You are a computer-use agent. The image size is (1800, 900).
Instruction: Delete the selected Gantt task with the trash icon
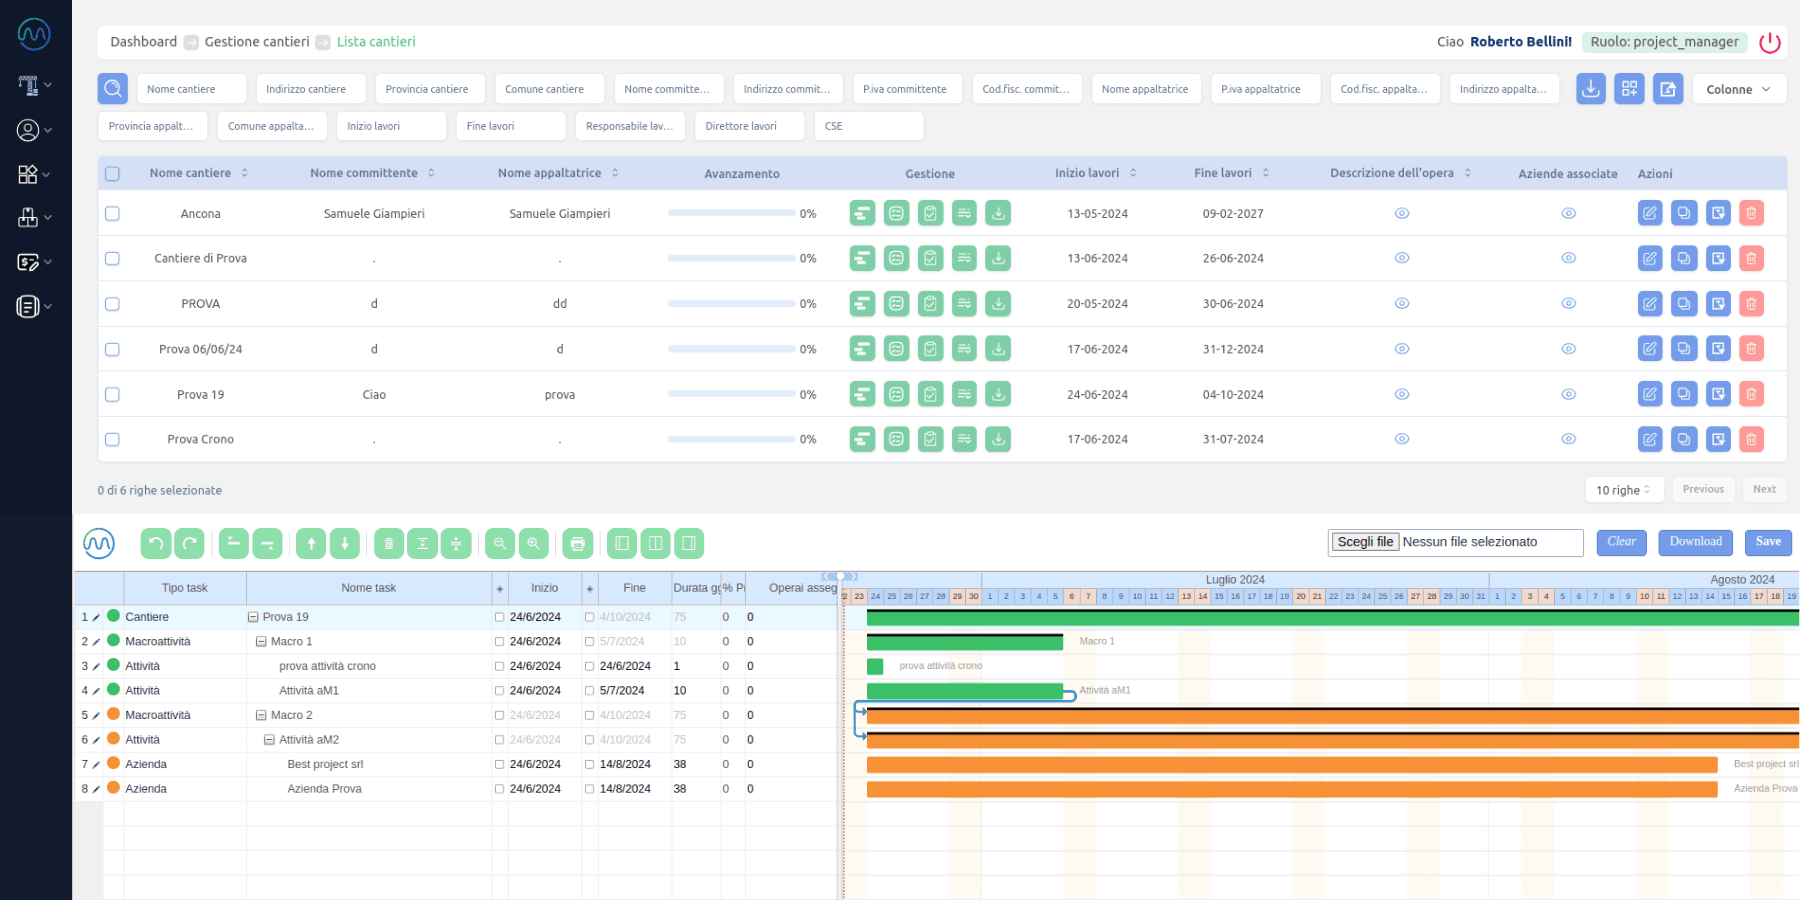tap(389, 543)
